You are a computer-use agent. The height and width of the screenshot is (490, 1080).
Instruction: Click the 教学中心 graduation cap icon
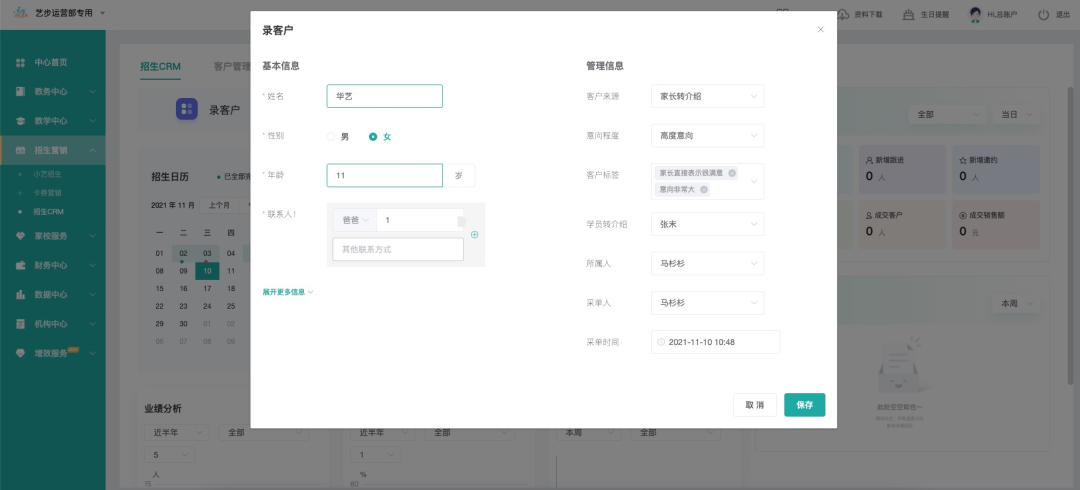[x=21, y=121]
